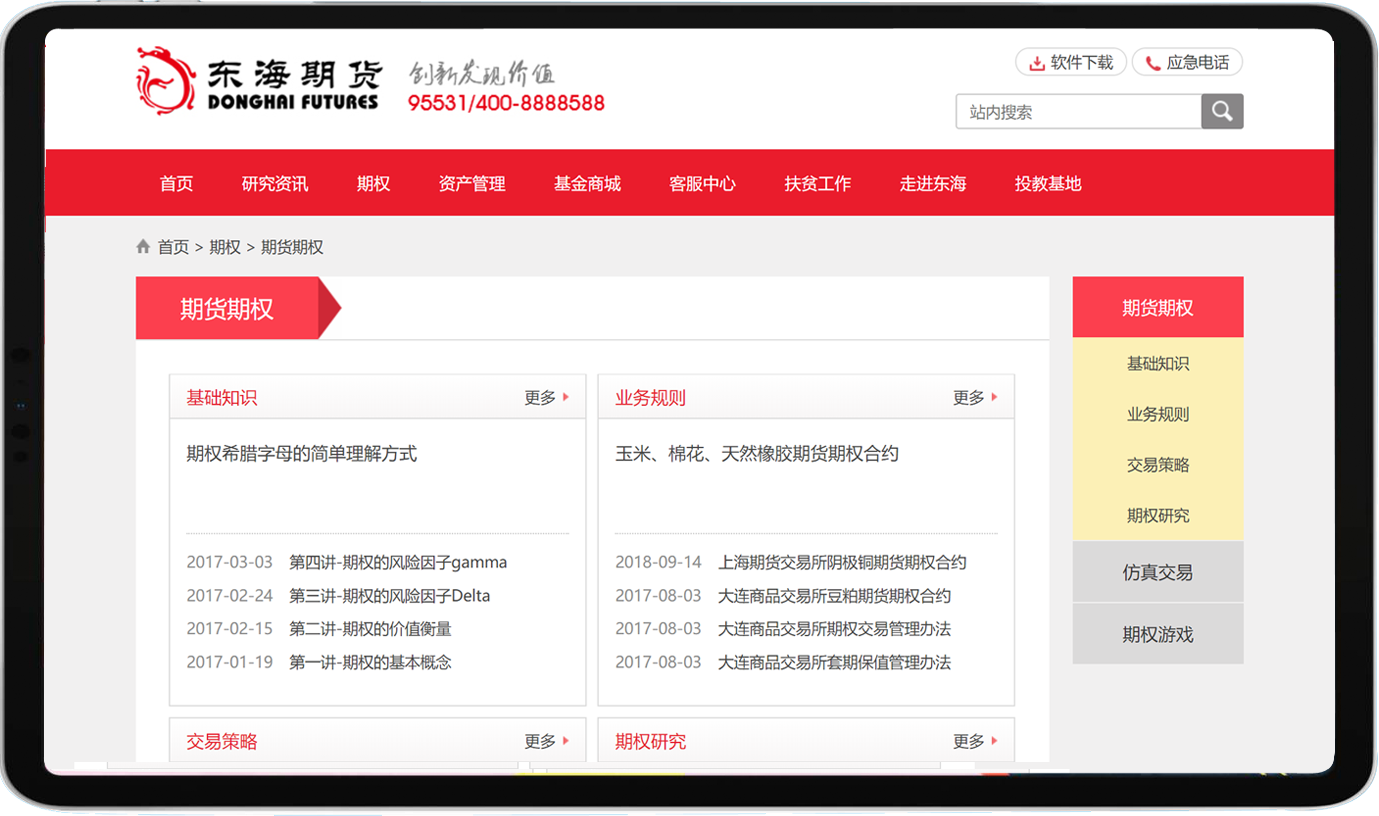
Task: Go to 基金商城 navigation item
Action: pos(587,184)
